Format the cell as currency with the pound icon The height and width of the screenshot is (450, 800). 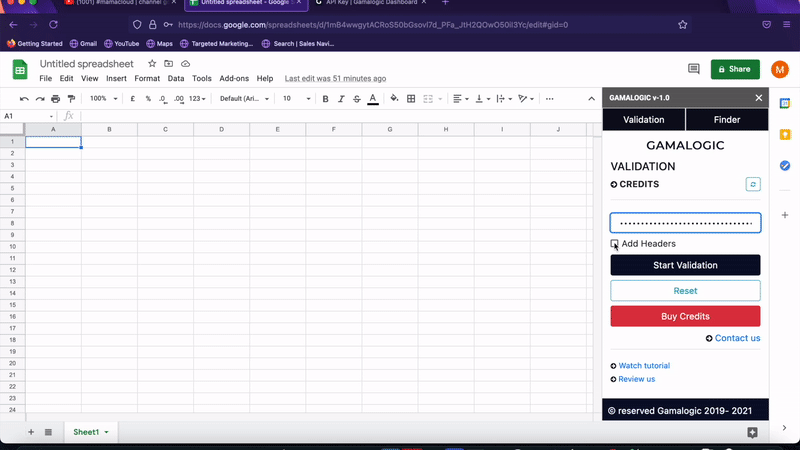(133, 99)
